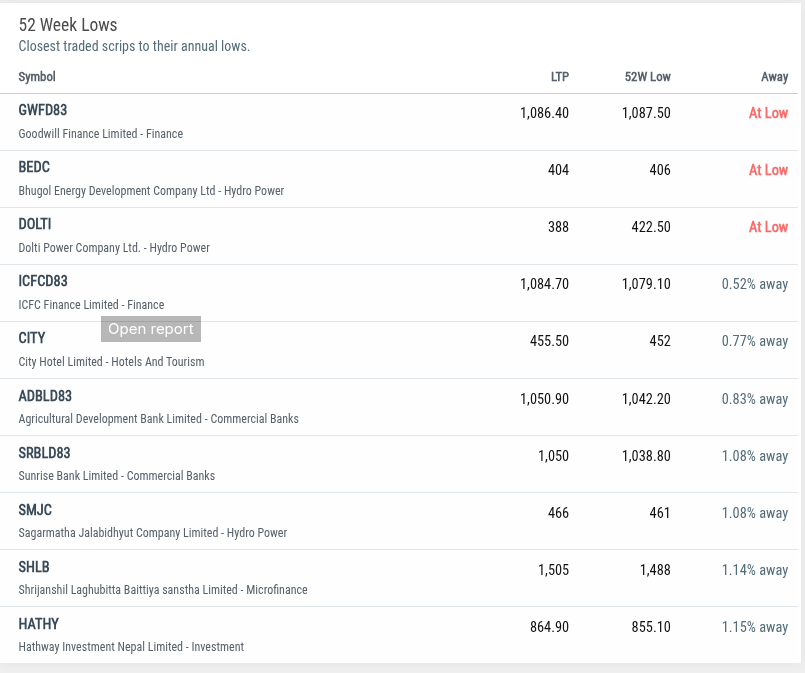Click SRBLD83 52W low value 1,038.80
Screen dimensions: 805x673
[x=646, y=456]
